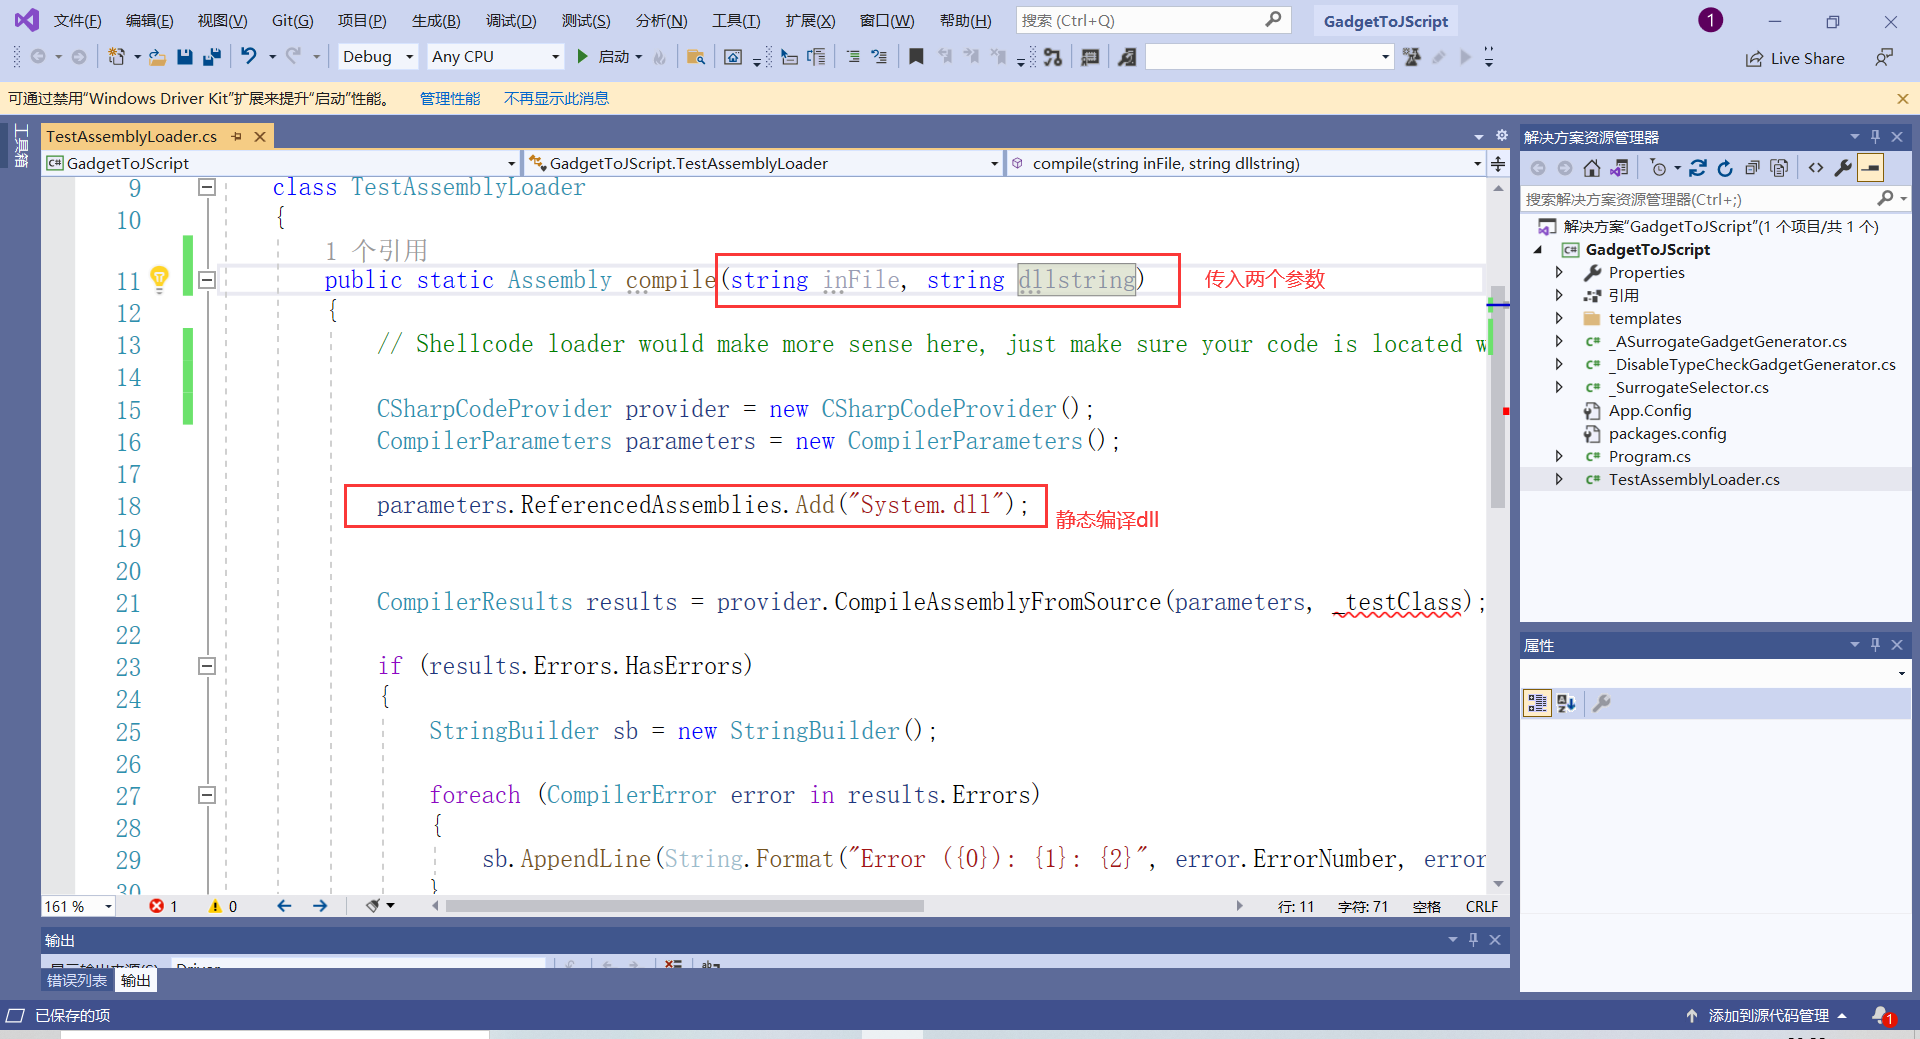Click the Live Share button
Viewport: 1920px width, 1039px height.
point(1795,58)
